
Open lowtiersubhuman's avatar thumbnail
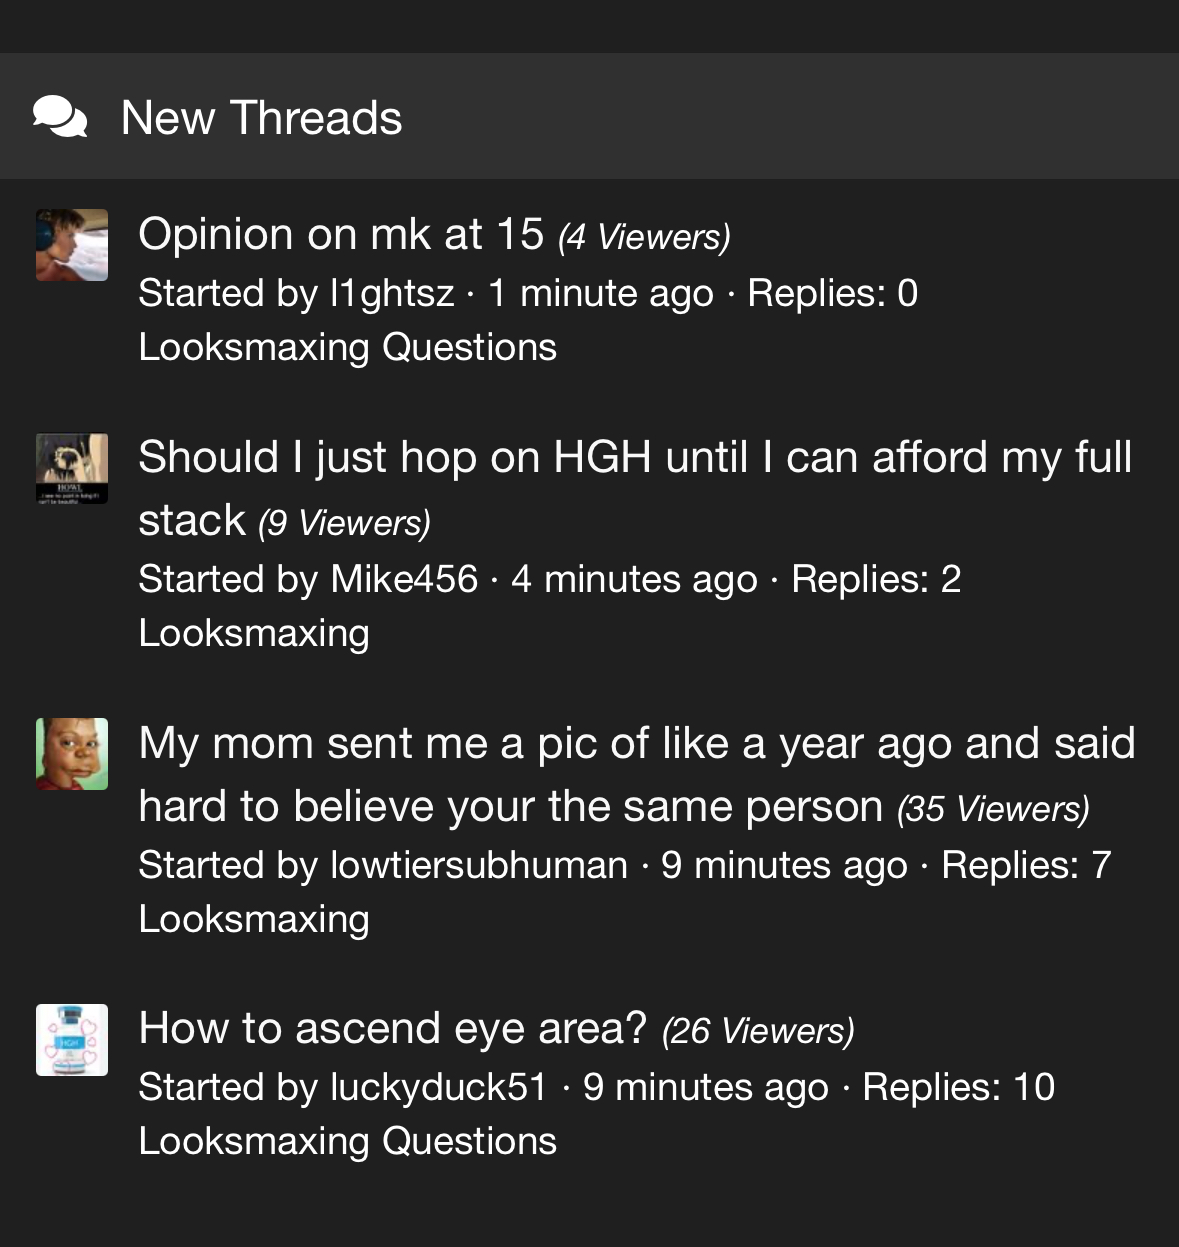click(x=72, y=754)
